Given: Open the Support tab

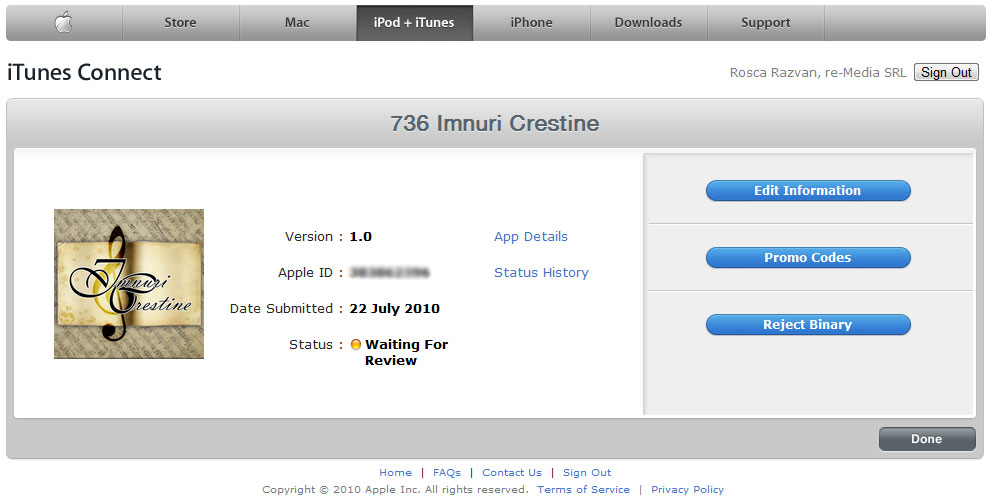Looking at the screenshot, I should (765, 23).
